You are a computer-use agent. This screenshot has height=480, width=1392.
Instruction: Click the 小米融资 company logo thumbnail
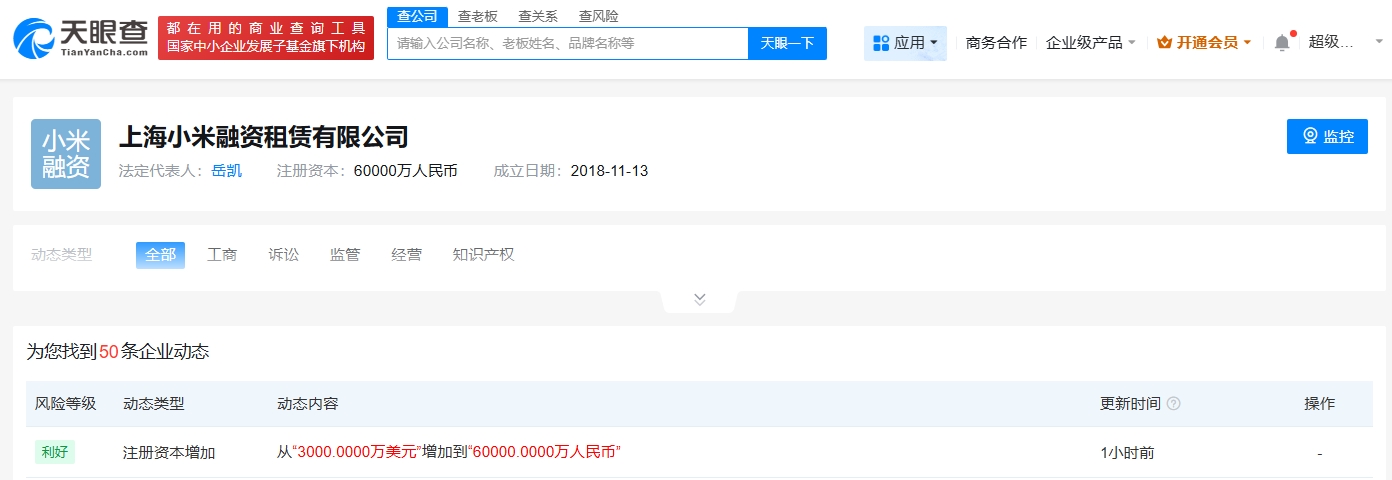pyautogui.click(x=66, y=154)
